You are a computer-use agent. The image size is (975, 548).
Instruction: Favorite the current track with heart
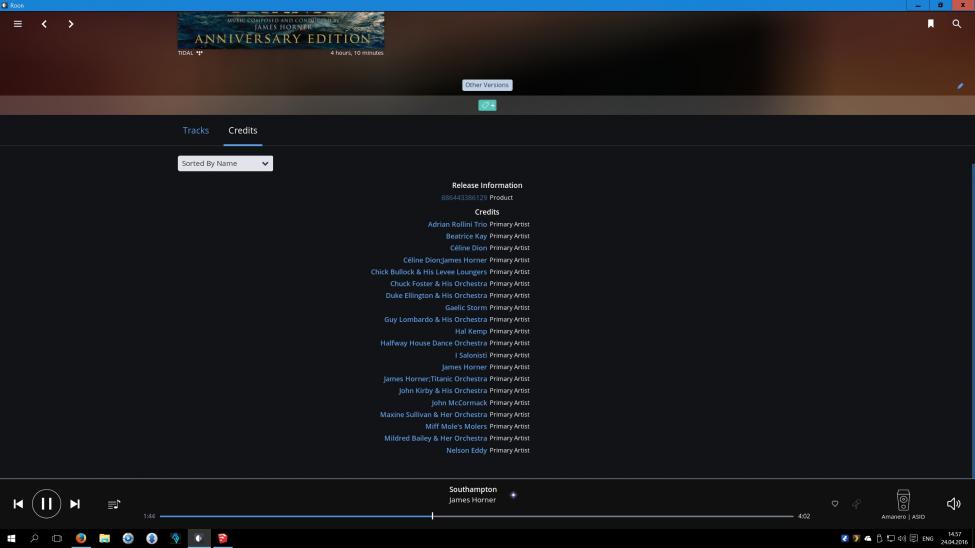[834, 504]
